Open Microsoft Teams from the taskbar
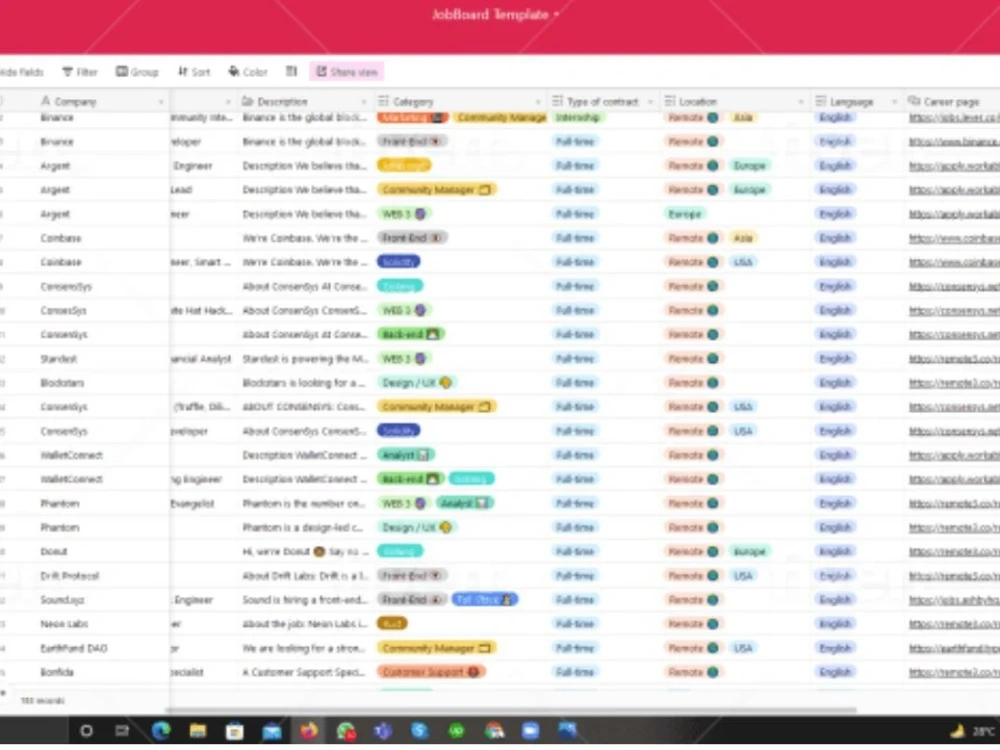 [383, 731]
